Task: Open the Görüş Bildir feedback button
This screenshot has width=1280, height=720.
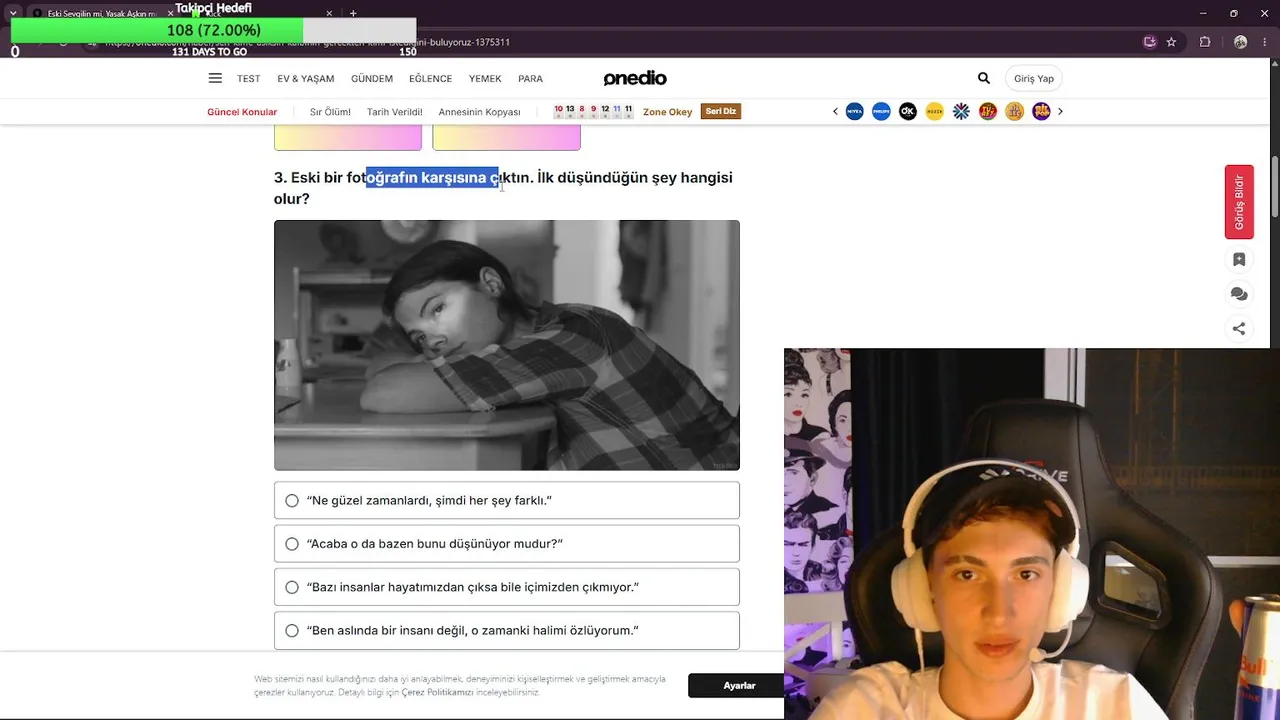Action: tap(1239, 202)
